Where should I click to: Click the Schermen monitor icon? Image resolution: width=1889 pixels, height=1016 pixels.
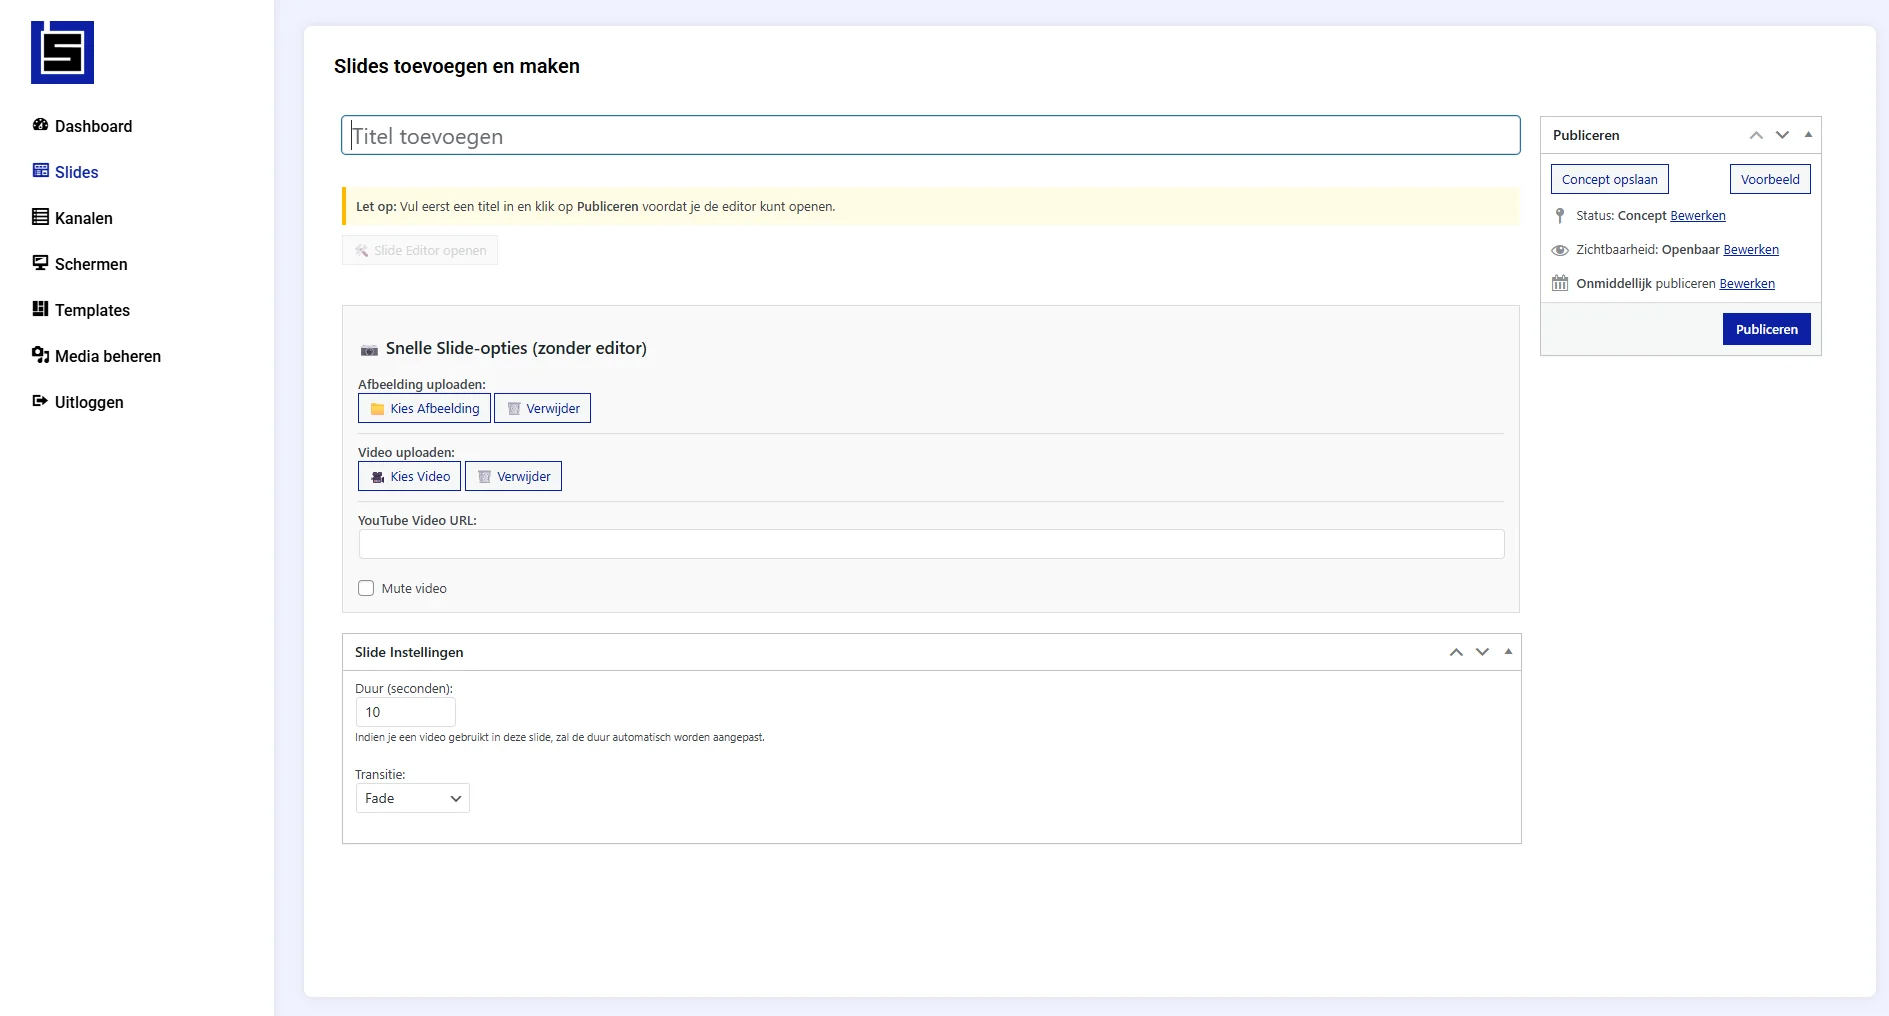click(x=40, y=263)
